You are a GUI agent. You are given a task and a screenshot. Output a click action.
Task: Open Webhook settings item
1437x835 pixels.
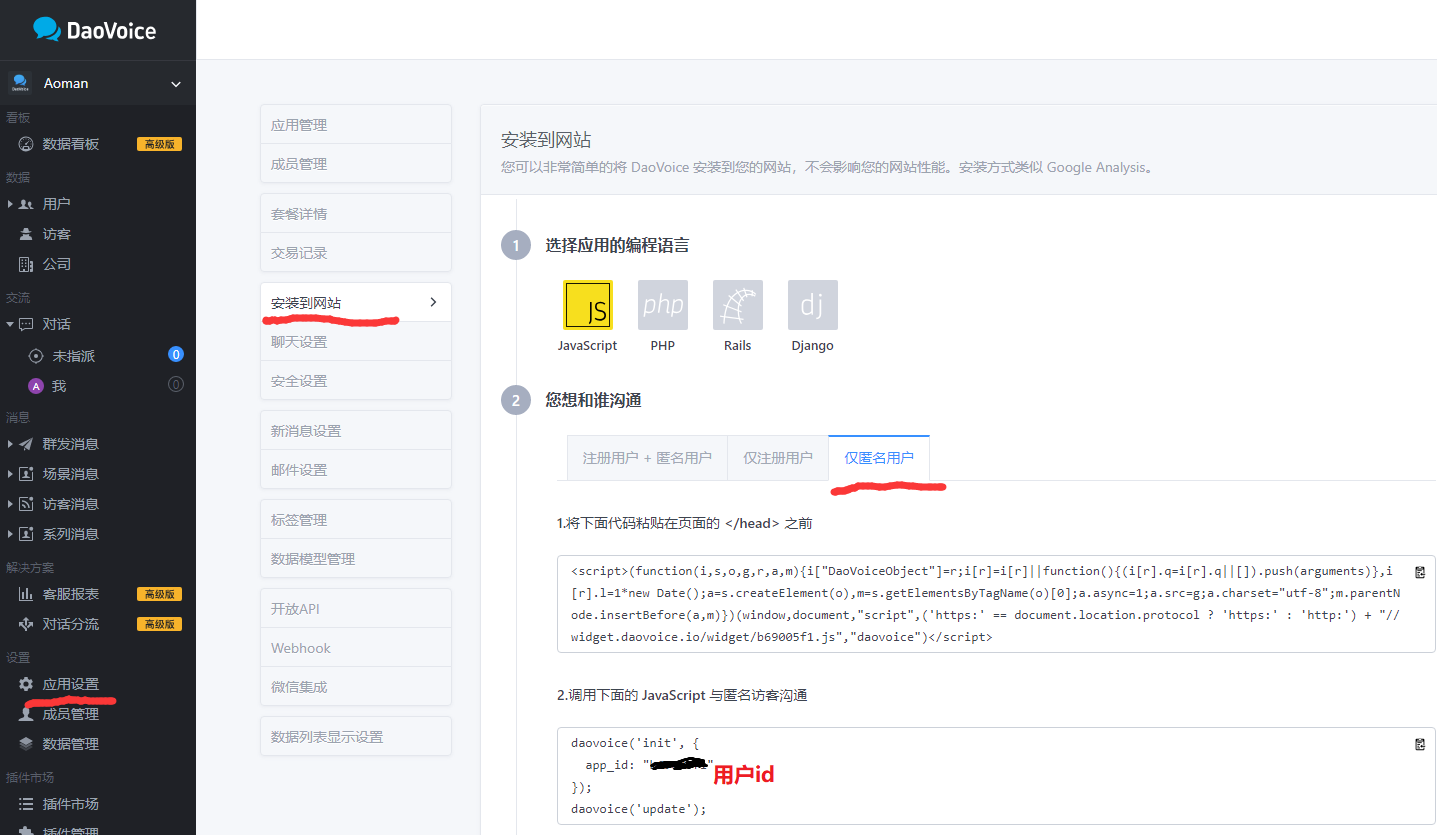[356, 648]
